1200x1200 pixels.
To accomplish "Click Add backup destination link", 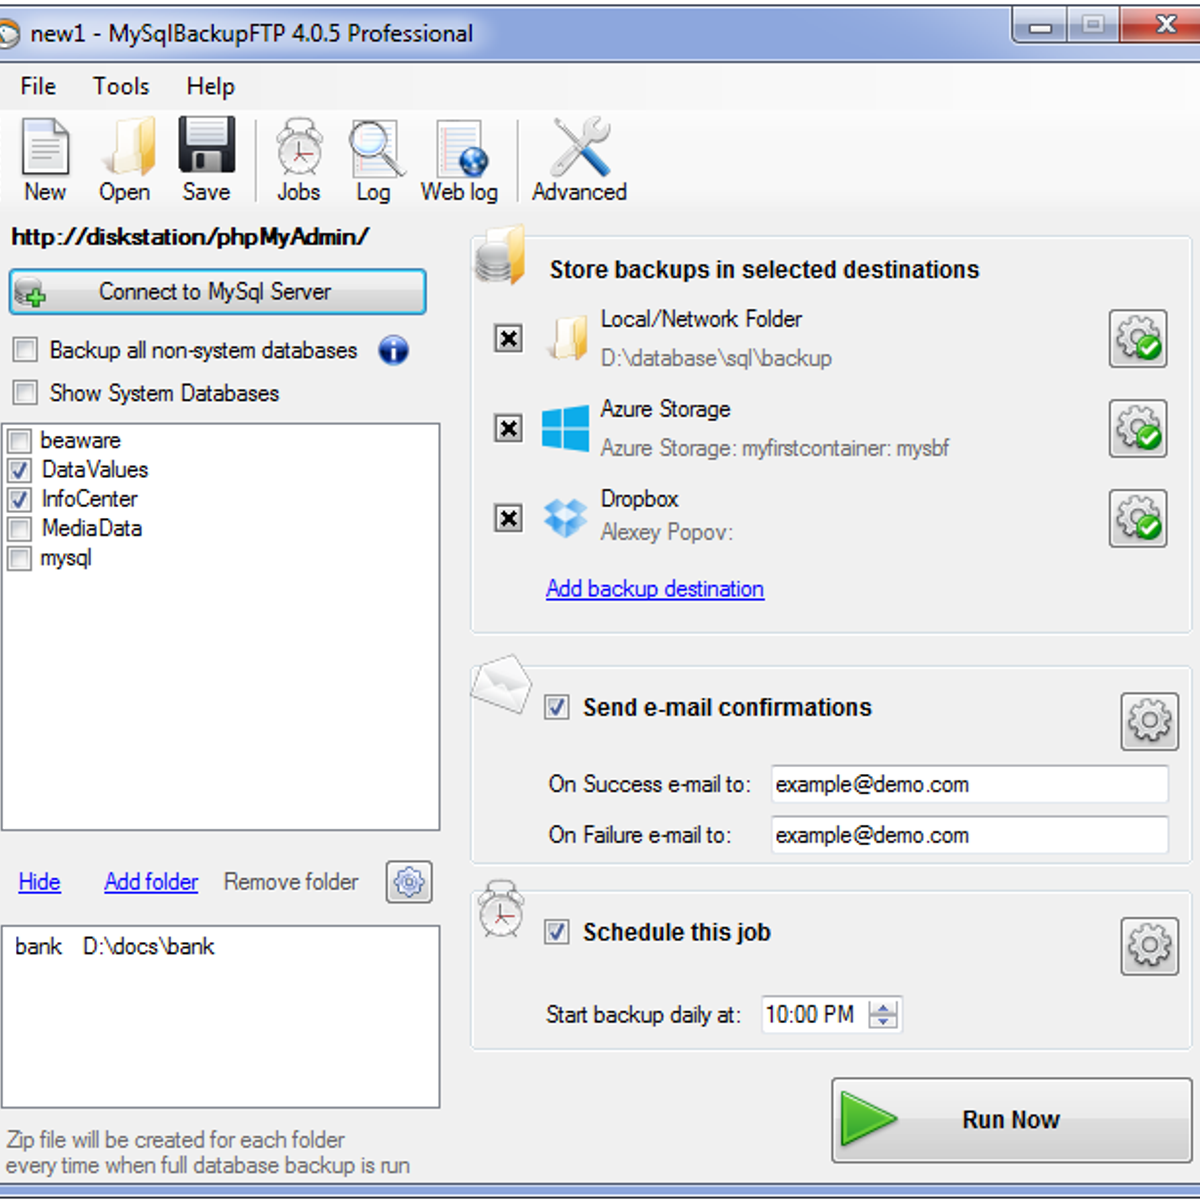I will [x=655, y=589].
